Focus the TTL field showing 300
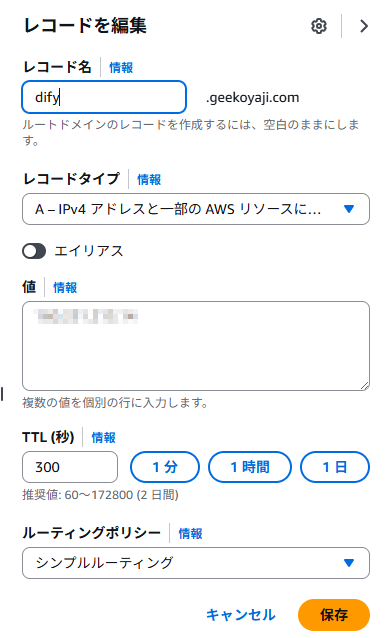 coord(70,467)
